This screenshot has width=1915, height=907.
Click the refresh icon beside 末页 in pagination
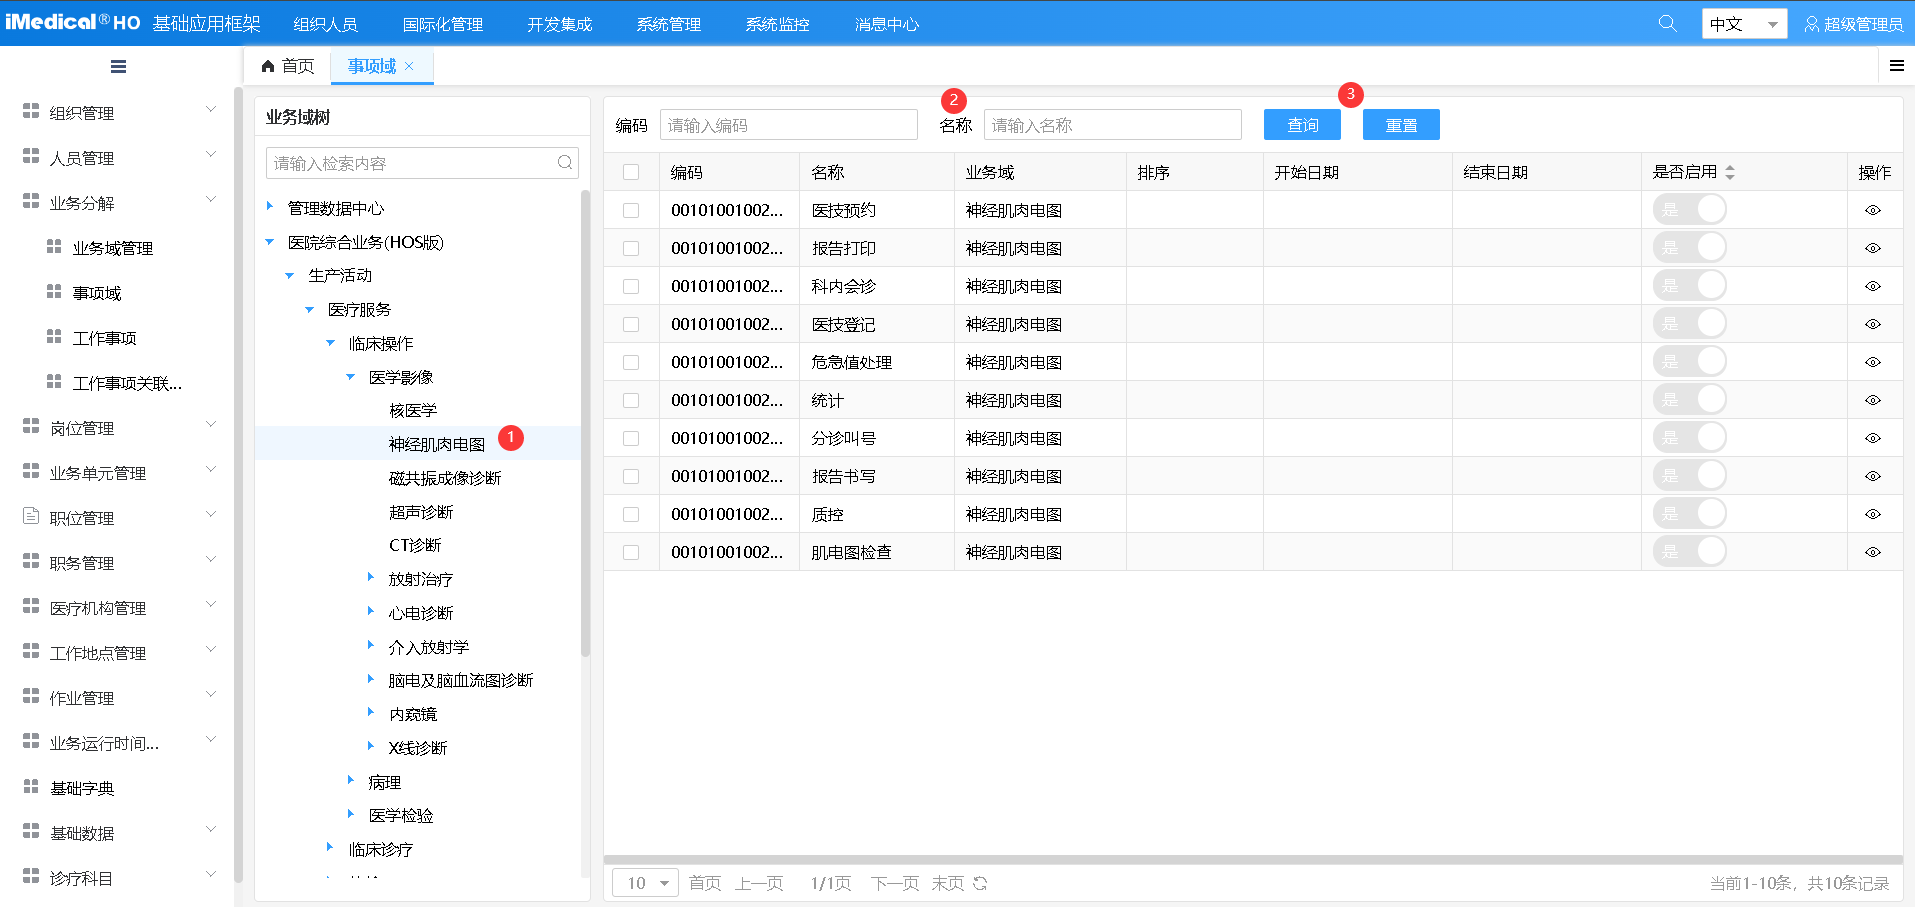tap(979, 883)
